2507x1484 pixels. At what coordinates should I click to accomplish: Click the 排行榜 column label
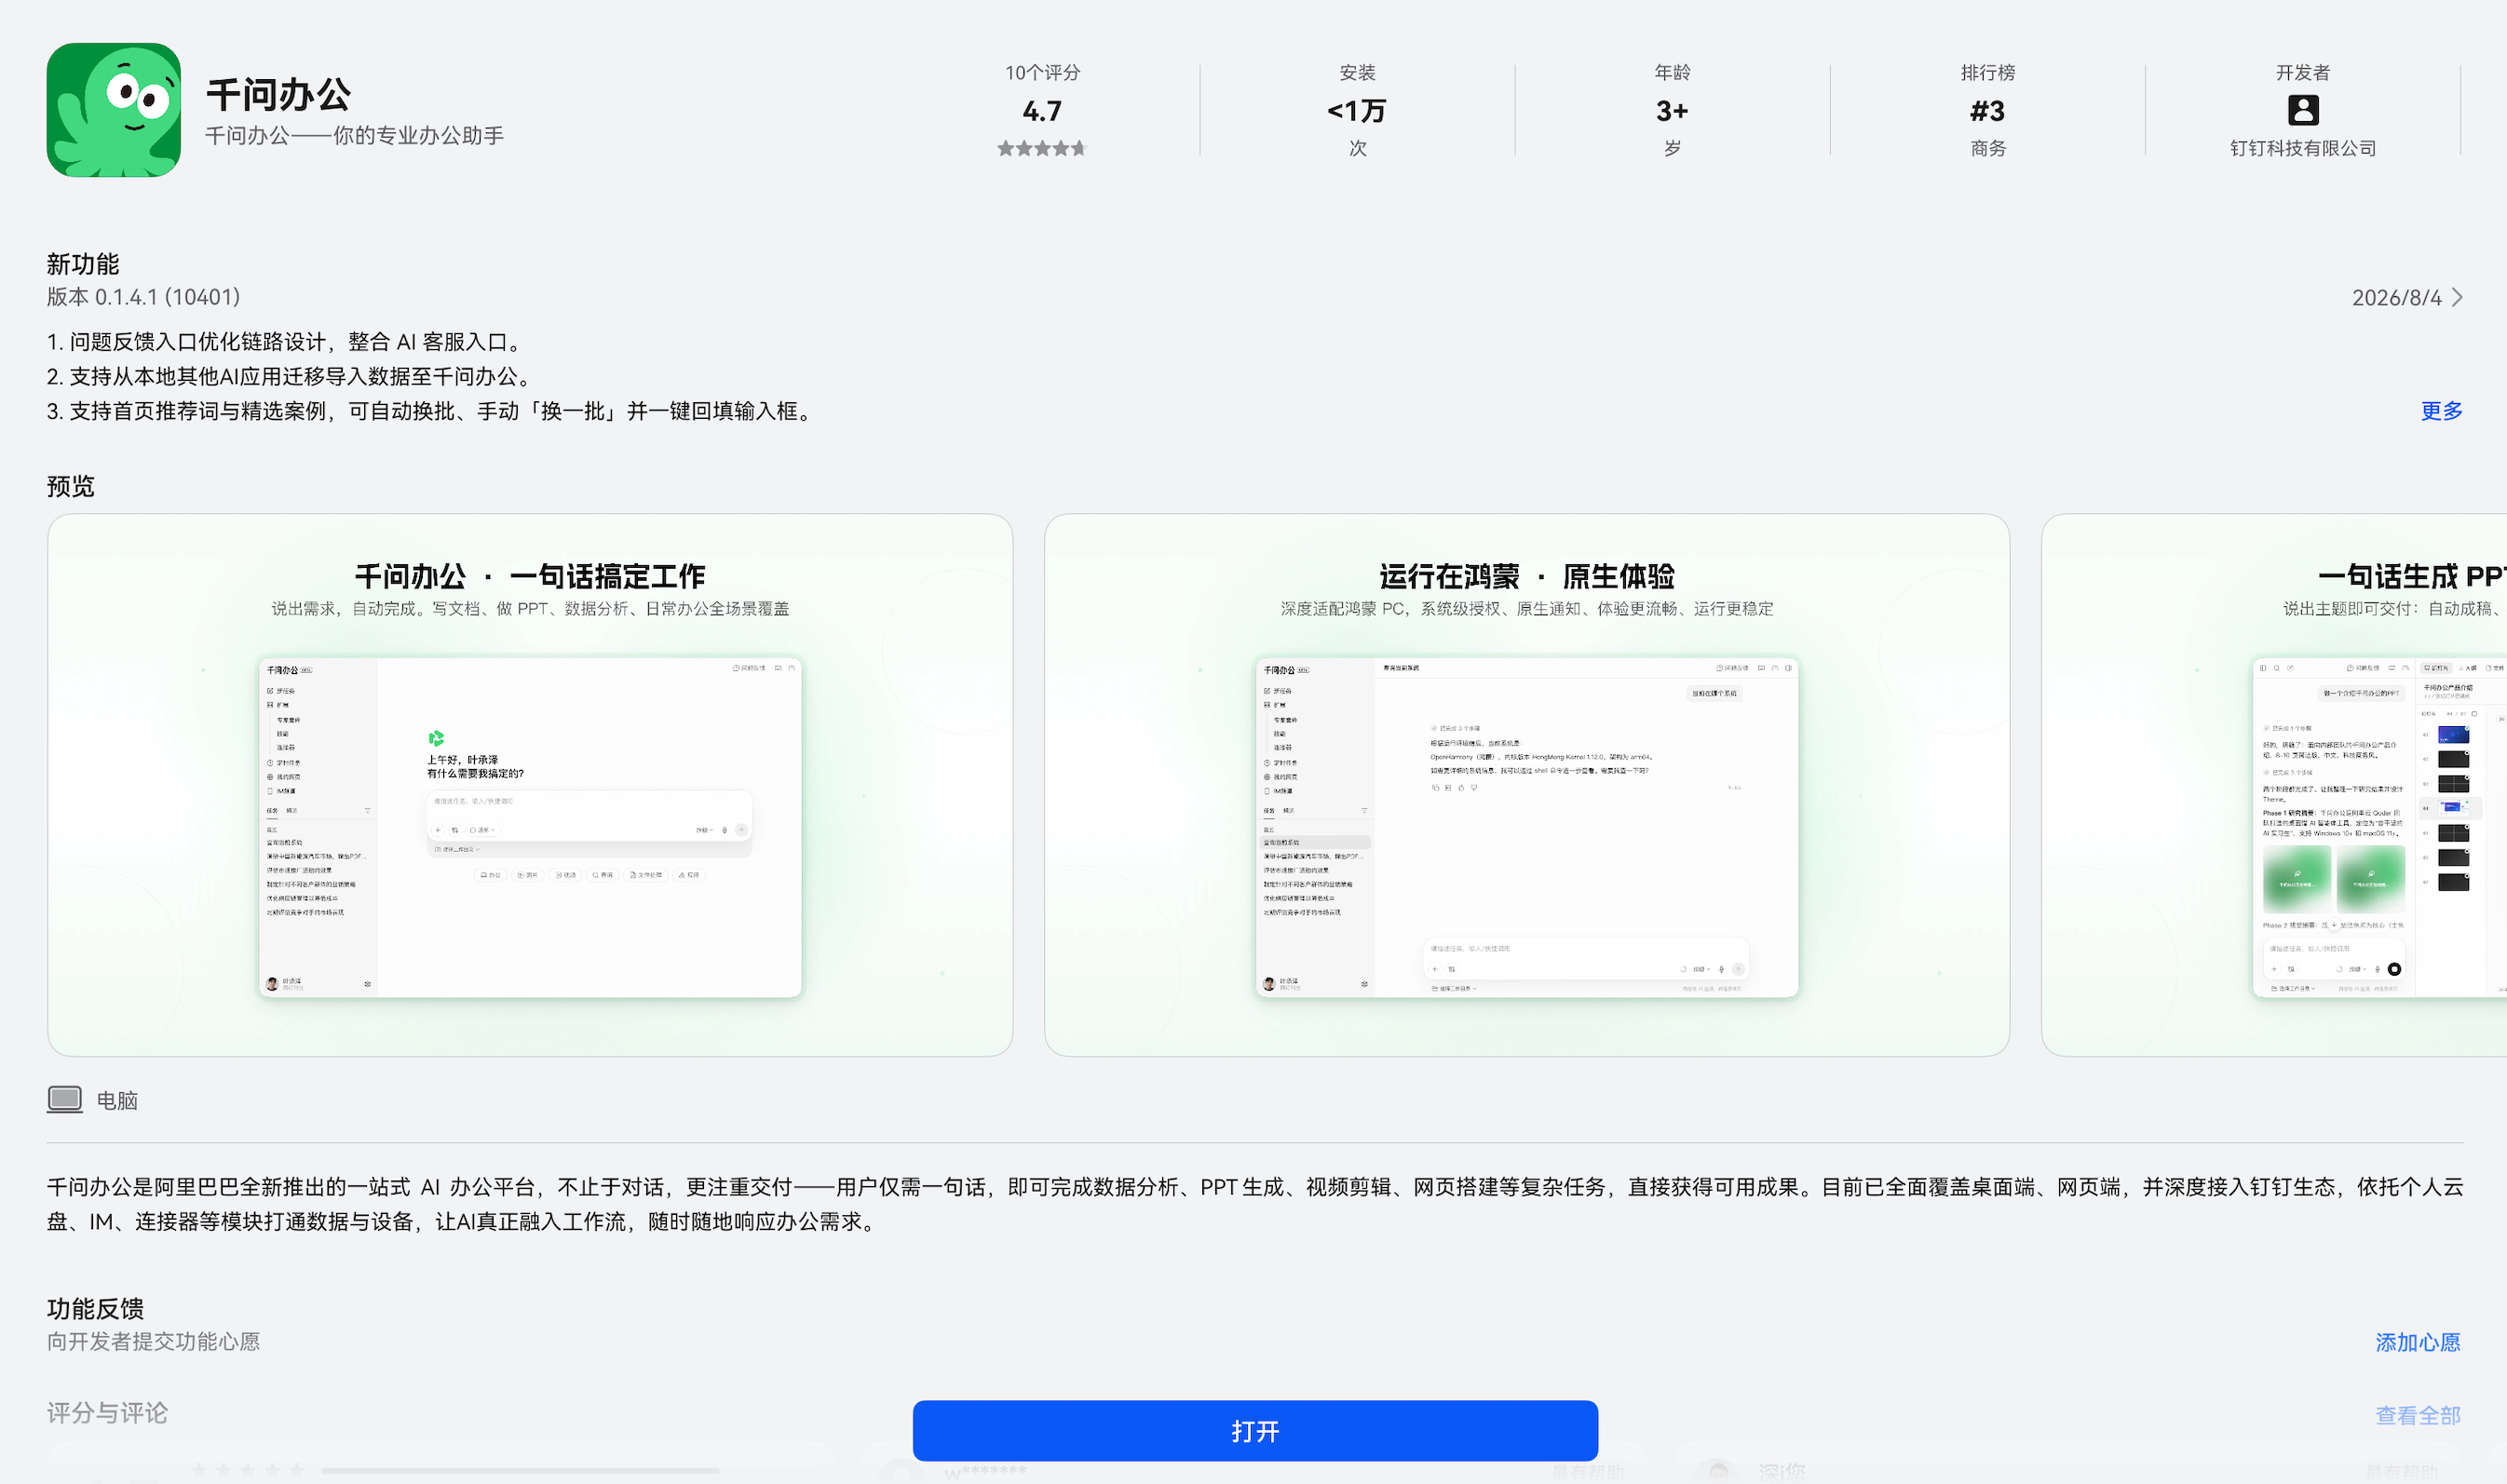pyautogui.click(x=1987, y=73)
